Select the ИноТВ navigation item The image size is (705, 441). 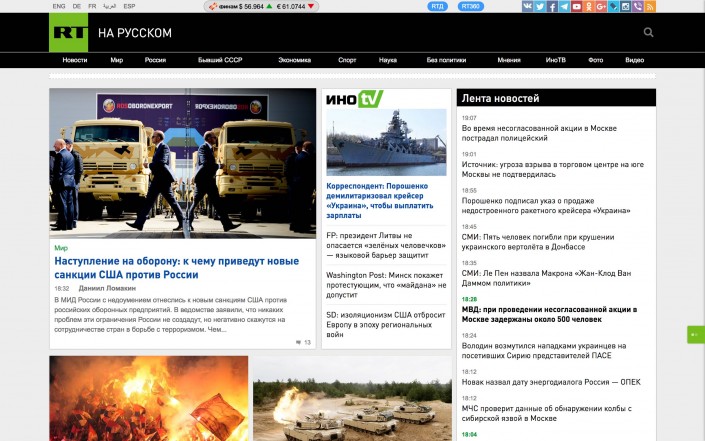pos(557,60)
